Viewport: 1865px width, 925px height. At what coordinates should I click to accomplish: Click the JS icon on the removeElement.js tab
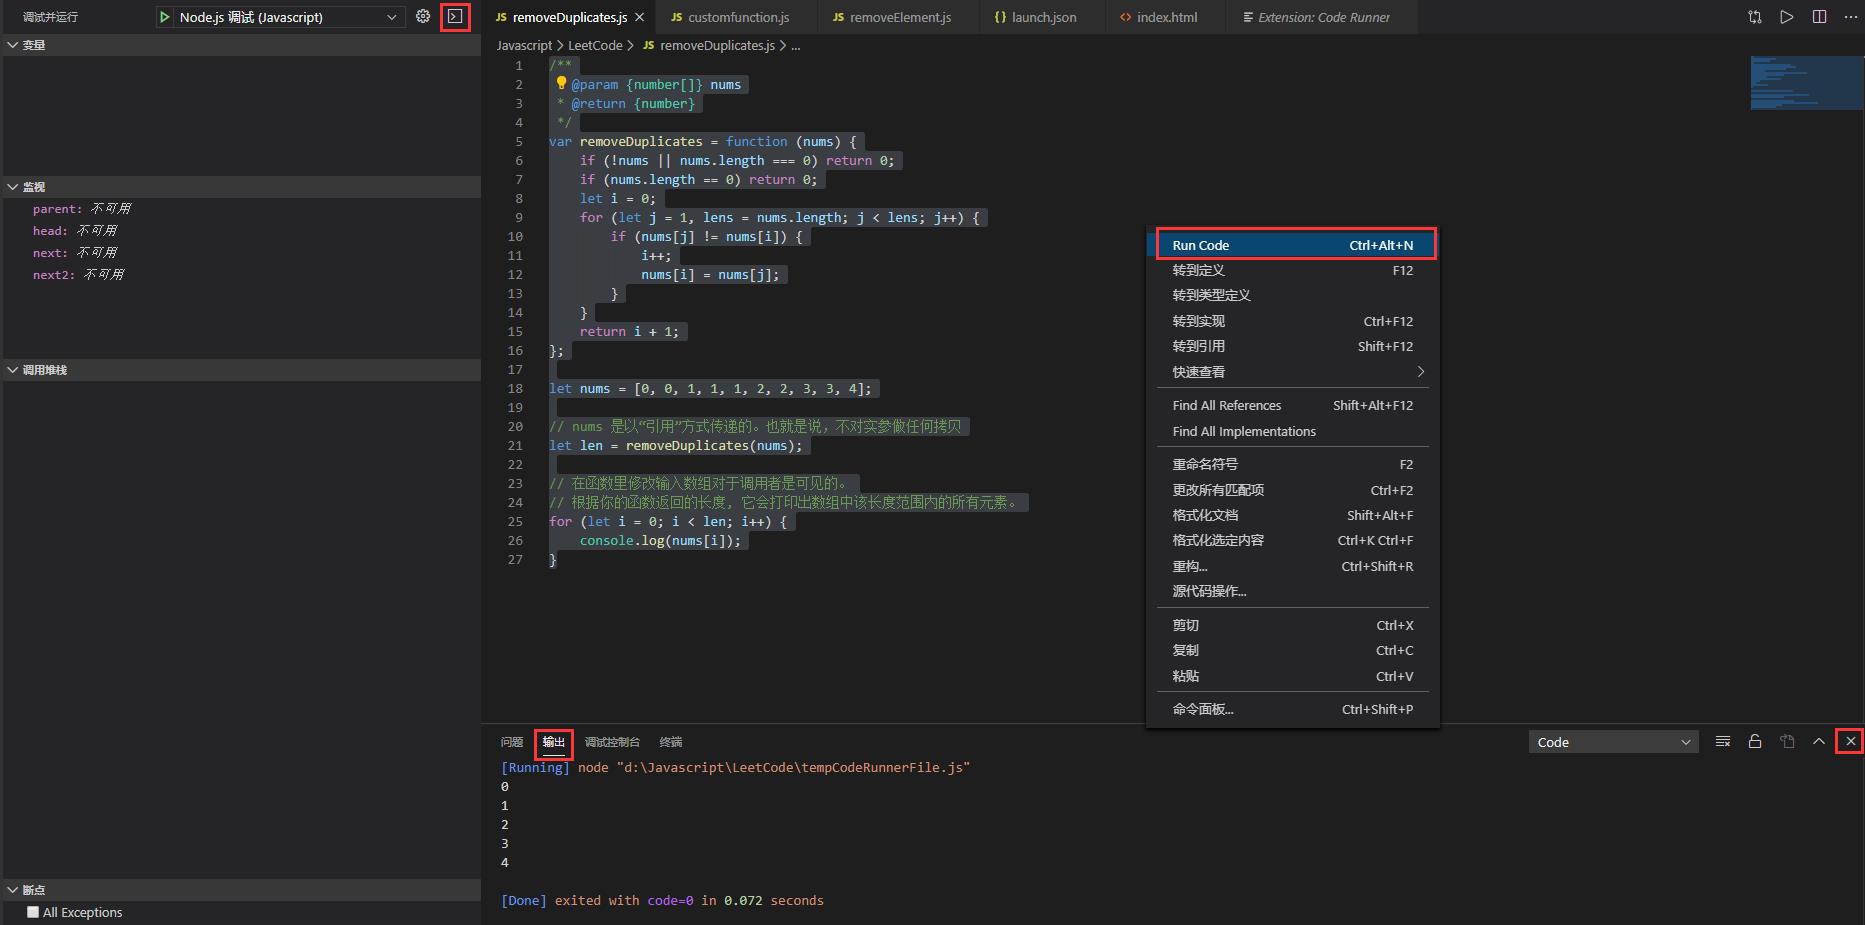pos(839,17)
